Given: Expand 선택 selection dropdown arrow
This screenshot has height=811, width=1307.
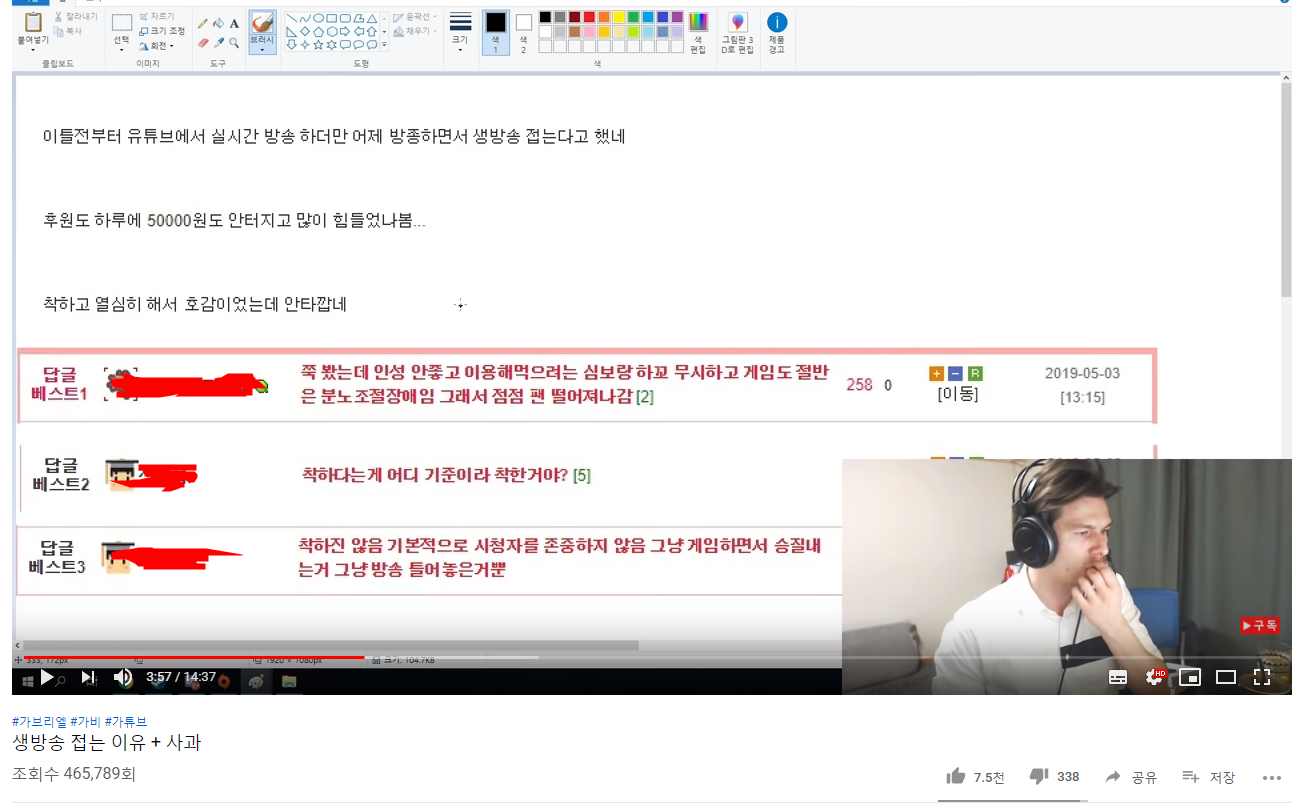Looking at the screenshot, I should tap(122, 48).
